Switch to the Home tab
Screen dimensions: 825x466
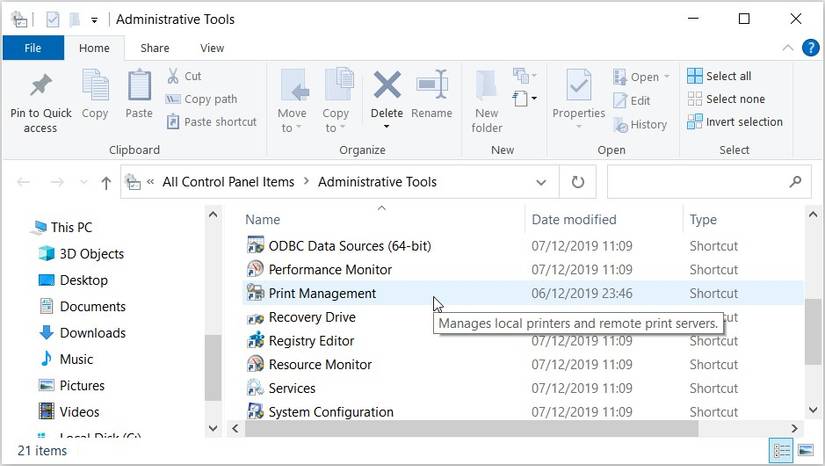95,48
